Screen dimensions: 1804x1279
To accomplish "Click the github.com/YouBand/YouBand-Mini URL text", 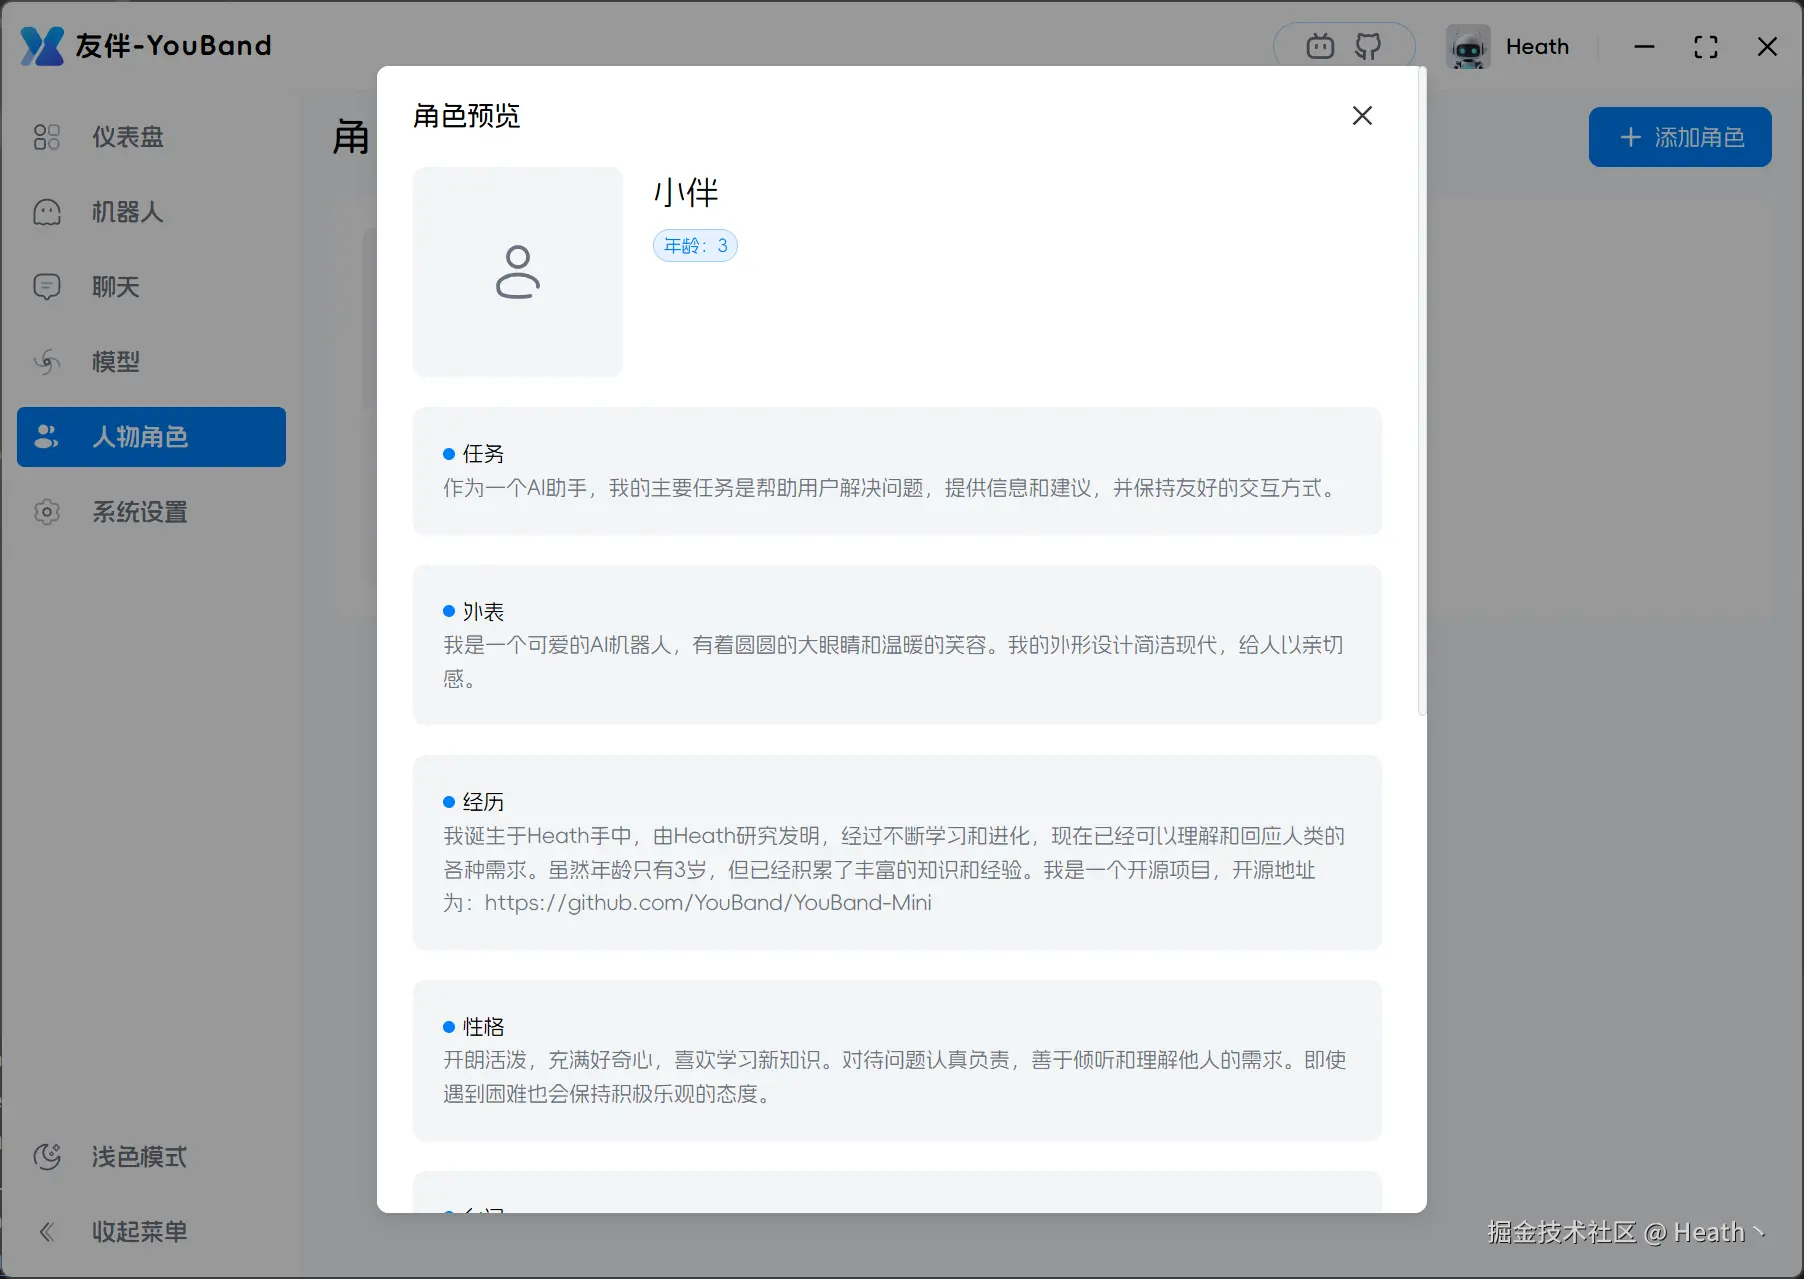I will [708, 903].
